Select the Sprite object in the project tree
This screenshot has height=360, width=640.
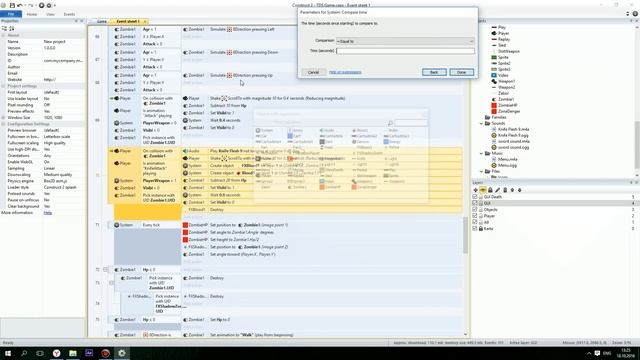click(500, 57)
